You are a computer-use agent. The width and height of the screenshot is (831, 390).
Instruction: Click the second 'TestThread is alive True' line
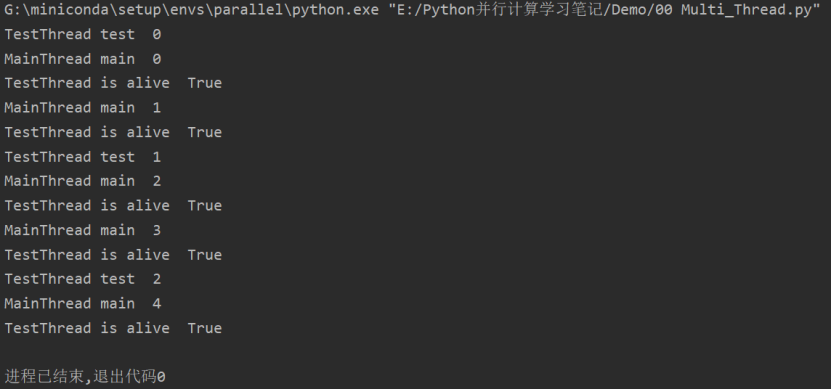(113, 132)
